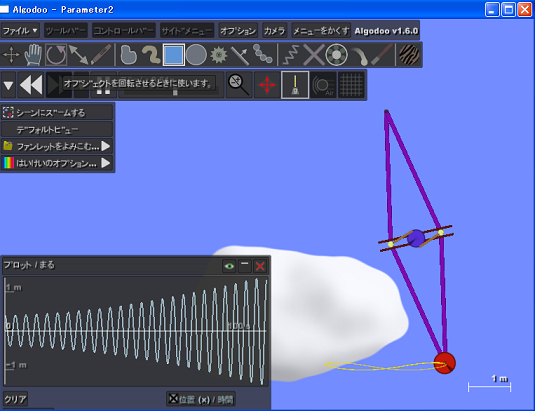Select the Texture tool zebra icon
This screenshot has width=535, height=411.
tap(409, 55)
